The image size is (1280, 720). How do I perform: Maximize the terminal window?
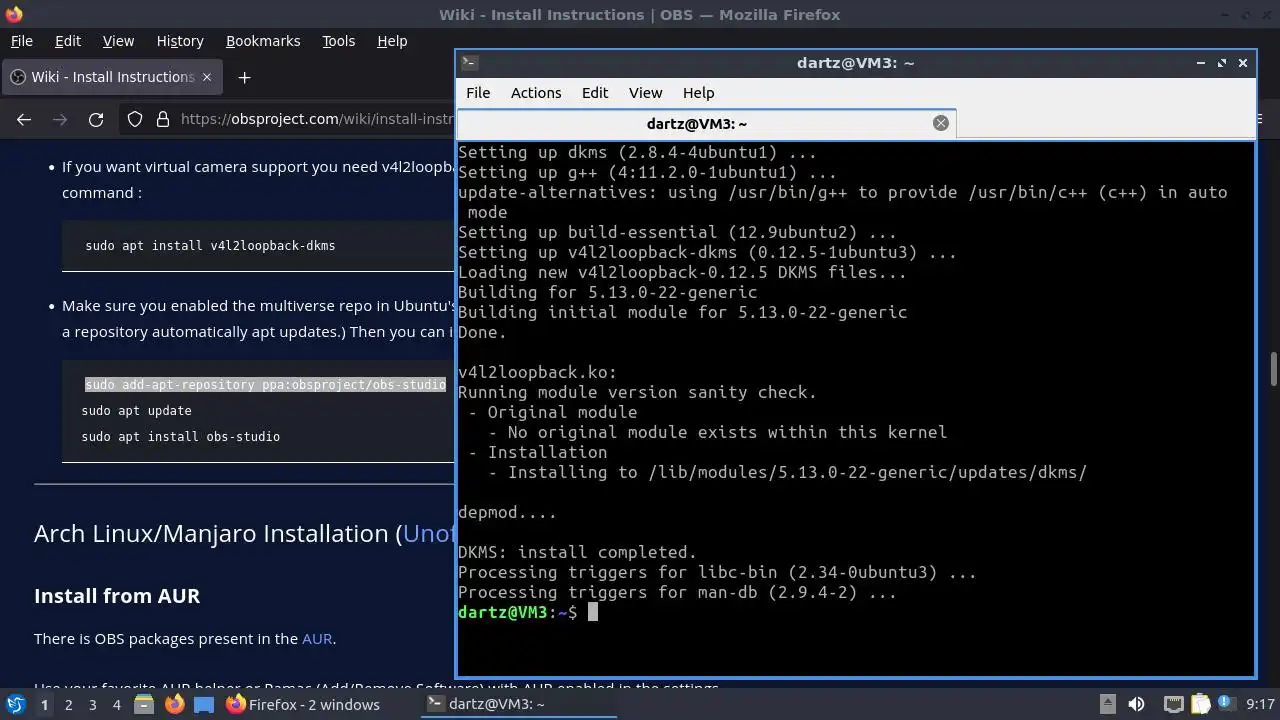point(1221,62)
